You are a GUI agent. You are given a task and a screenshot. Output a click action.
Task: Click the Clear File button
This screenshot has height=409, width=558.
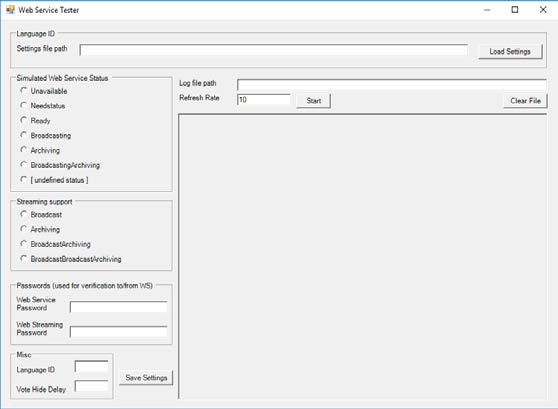coord(525,101)
